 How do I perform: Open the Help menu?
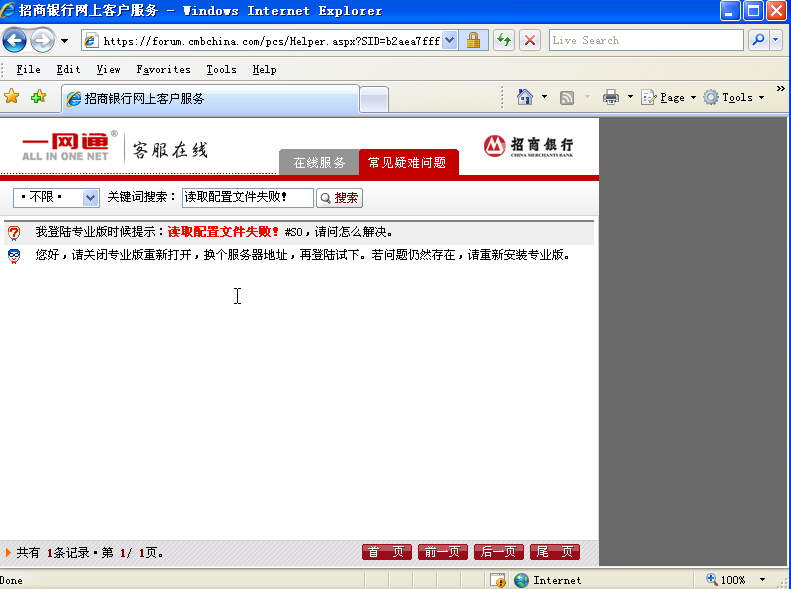(x=264, y=70)
